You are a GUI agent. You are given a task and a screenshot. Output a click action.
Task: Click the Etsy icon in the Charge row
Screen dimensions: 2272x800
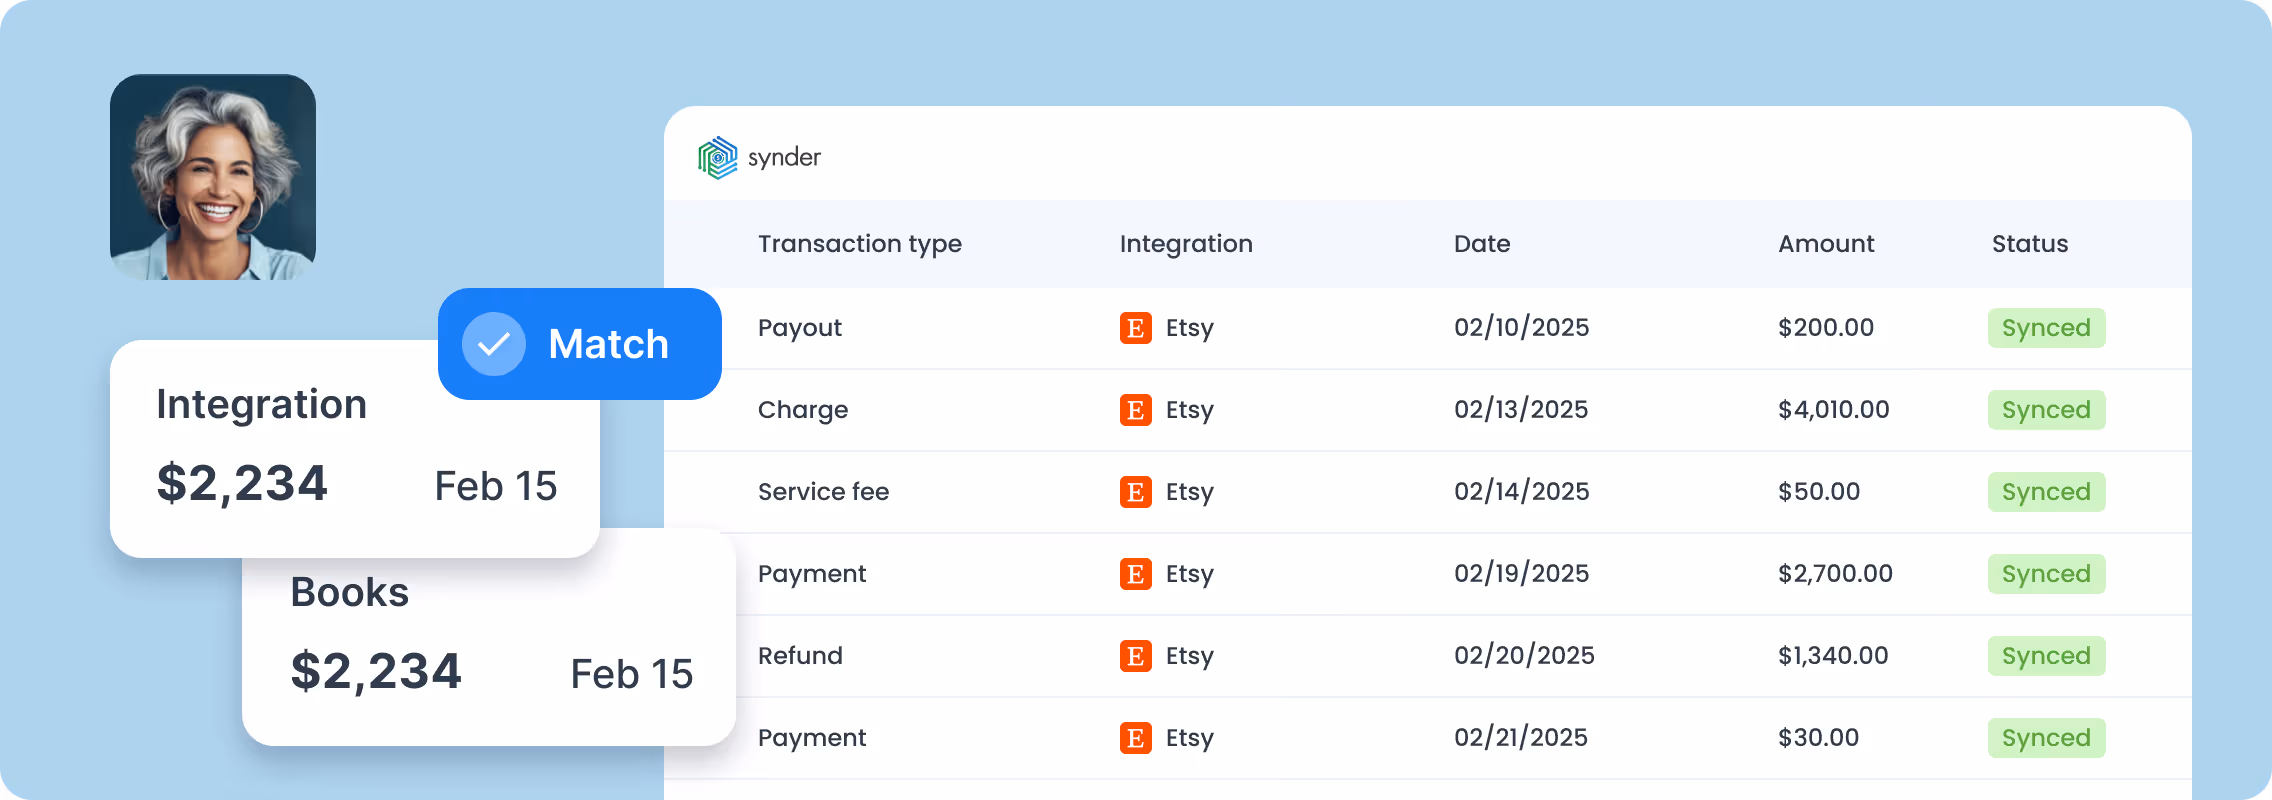click(1135, 410)
